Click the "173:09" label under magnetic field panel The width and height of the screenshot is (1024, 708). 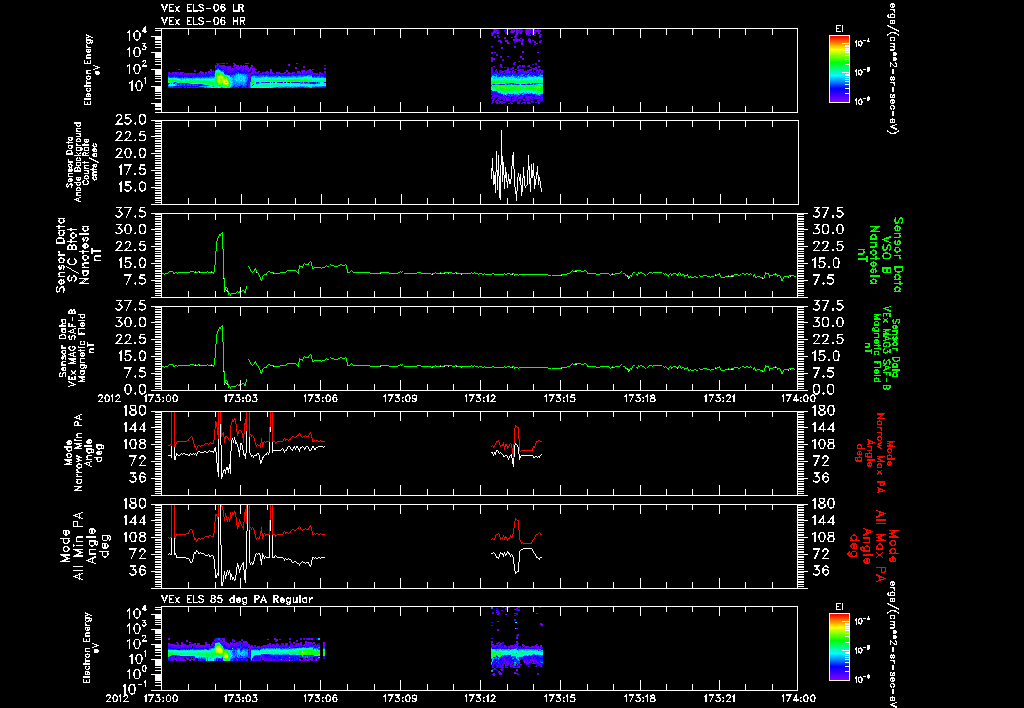click(x=400, y=398)
